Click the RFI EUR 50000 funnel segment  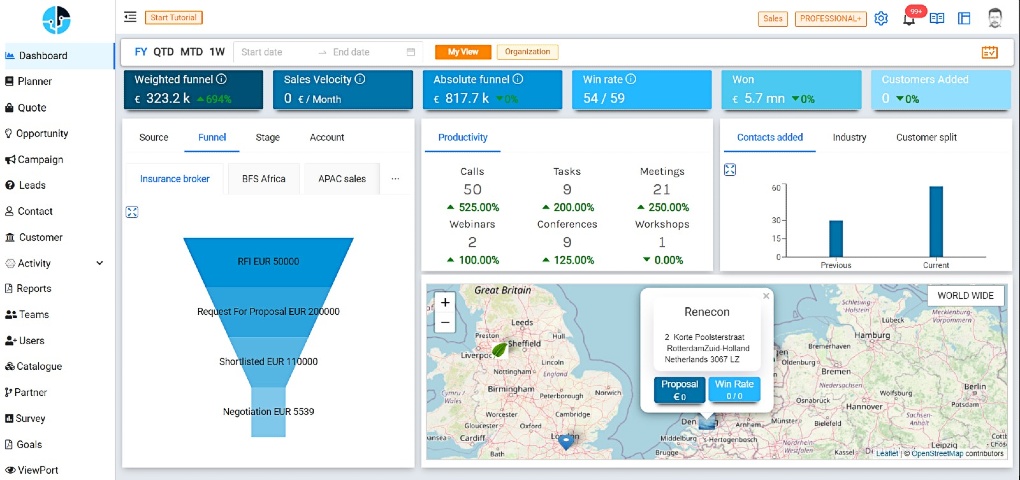point(268,261)
